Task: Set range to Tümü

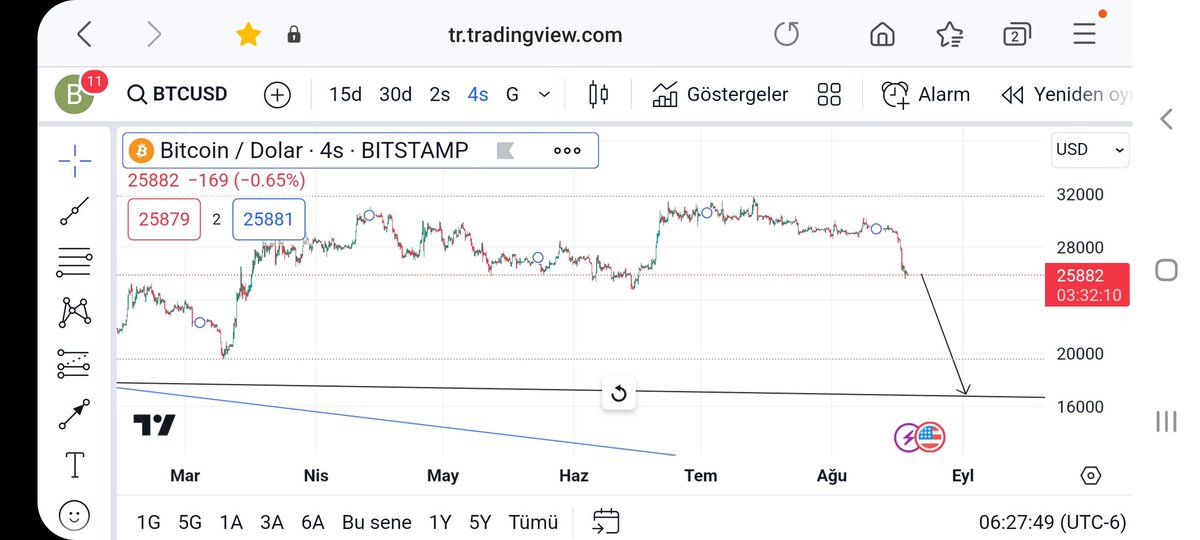Action: (x=533, y=522)
